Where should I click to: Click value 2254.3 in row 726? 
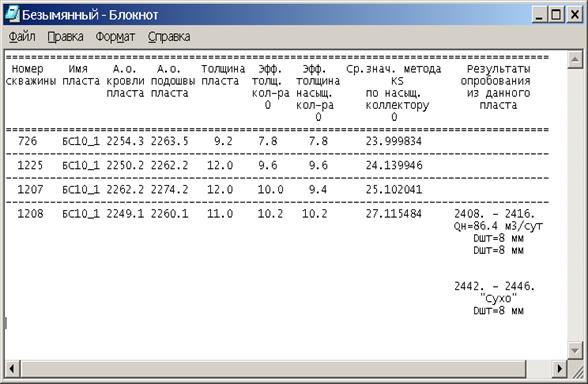(125, 141)
